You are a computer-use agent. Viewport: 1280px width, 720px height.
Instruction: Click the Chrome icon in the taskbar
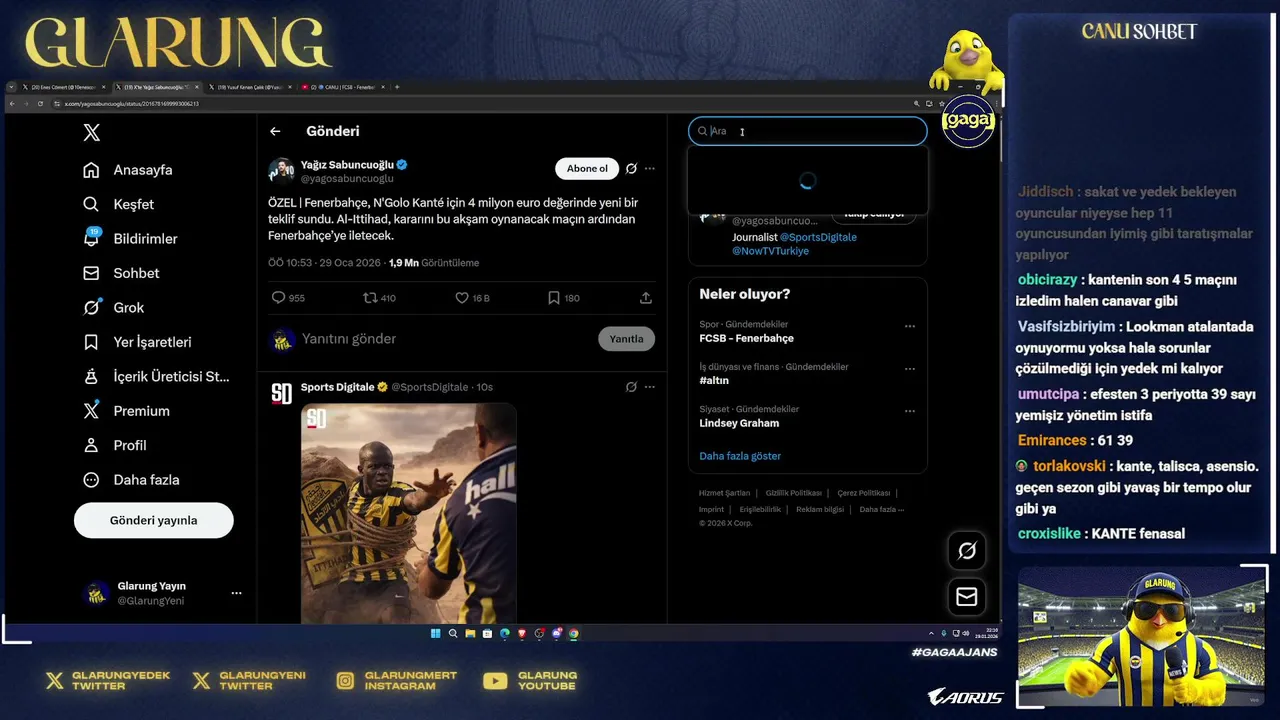(x=573, y=633)
